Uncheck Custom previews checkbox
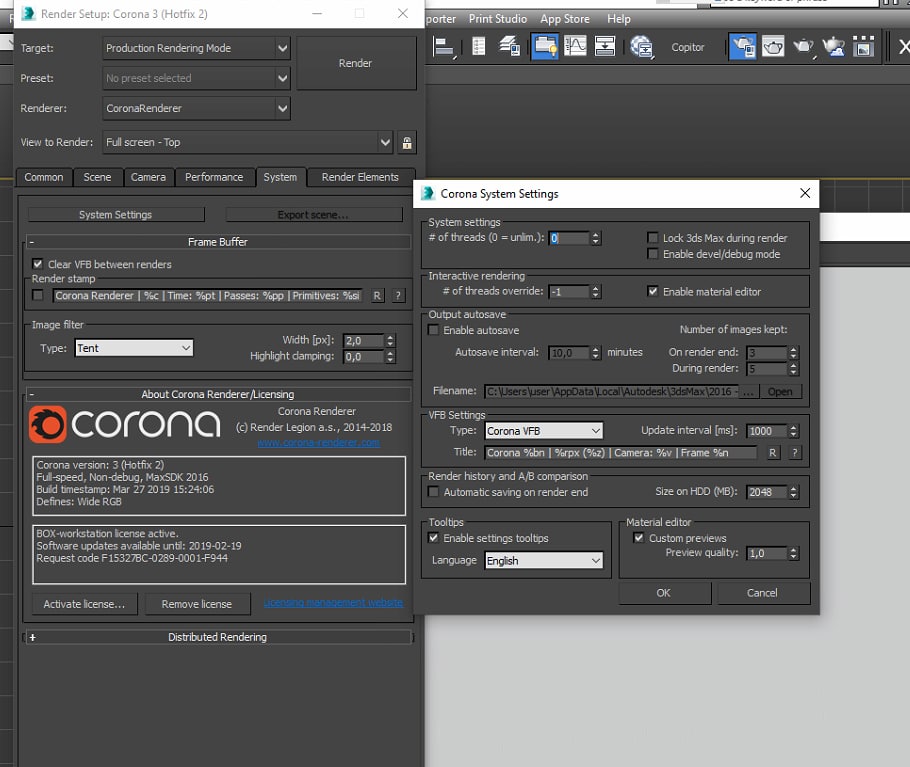This screenshot has width=910, height=767. (638, 538)
